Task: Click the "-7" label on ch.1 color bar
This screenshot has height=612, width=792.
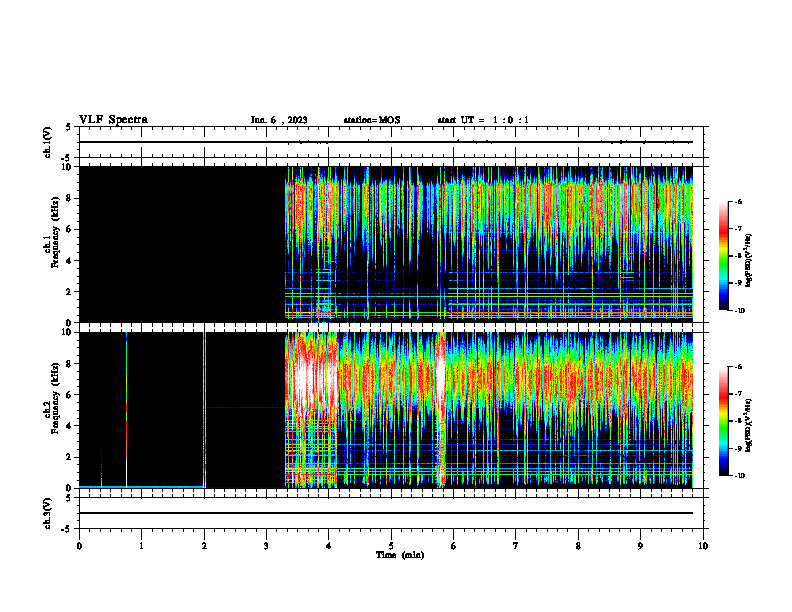Action: click(x=738, y=229)
